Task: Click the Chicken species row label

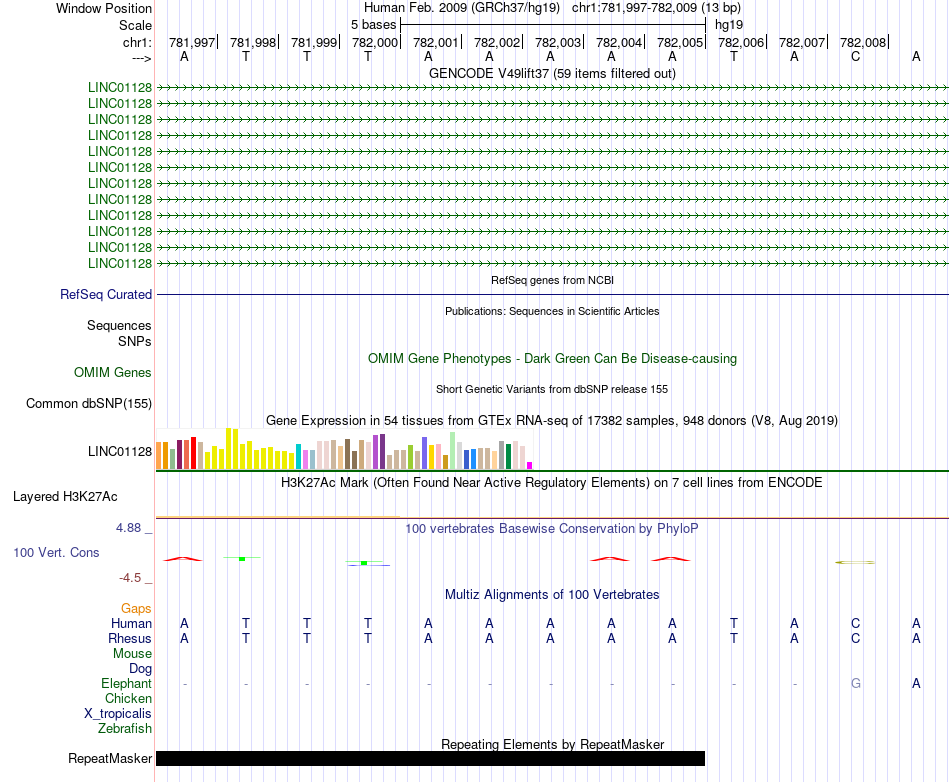Action: [x=128, y=698]
